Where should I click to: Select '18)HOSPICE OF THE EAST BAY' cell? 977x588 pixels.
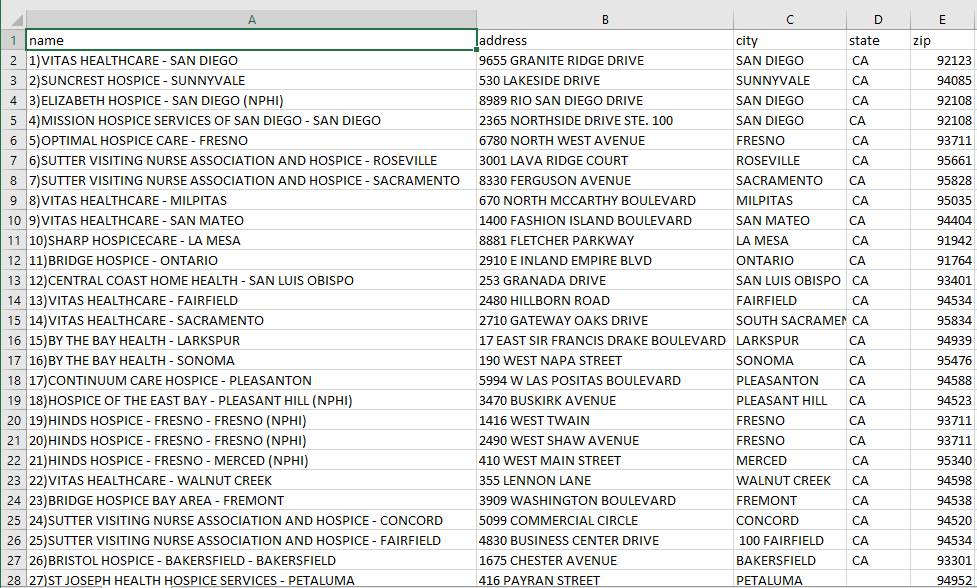tap(252, 401)
